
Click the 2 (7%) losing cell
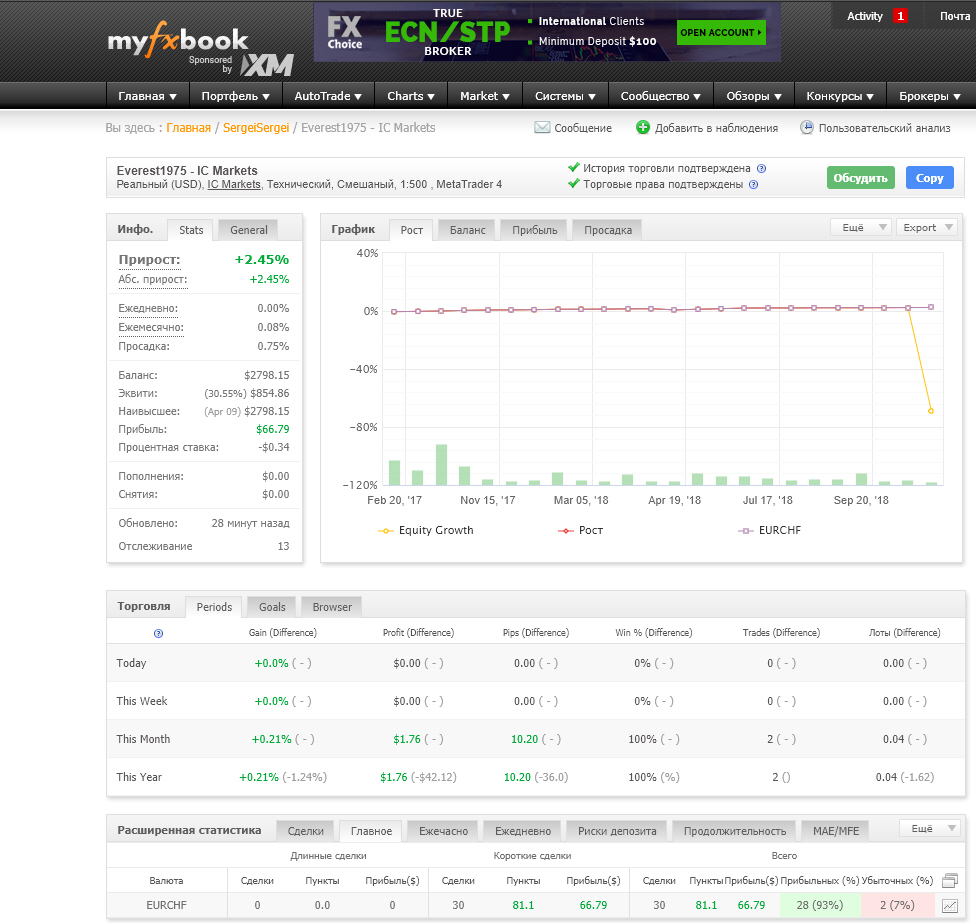pyautogui.click(x=897, y=906)
